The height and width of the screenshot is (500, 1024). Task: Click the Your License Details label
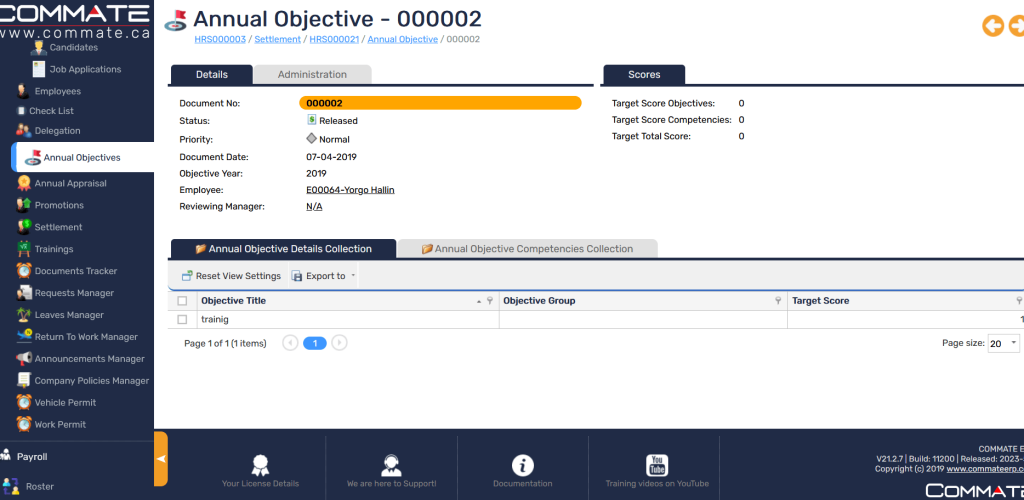[260, 484]
